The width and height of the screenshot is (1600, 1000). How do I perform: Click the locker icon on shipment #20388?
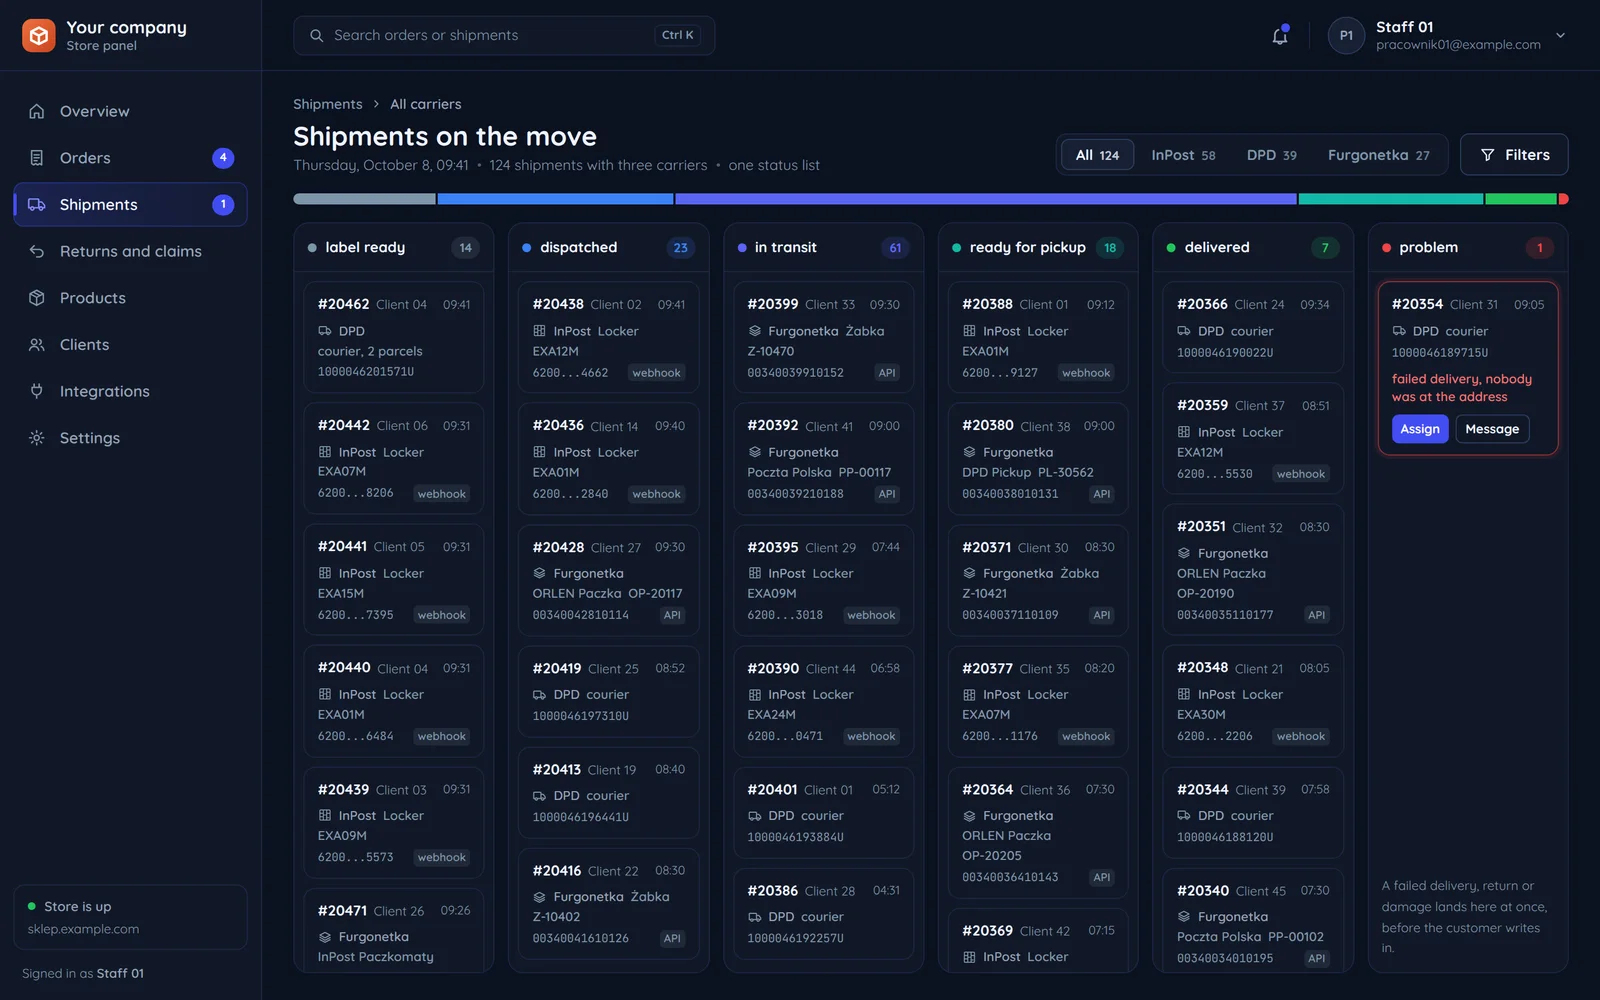pyautogui.click(x=969, y=331)
